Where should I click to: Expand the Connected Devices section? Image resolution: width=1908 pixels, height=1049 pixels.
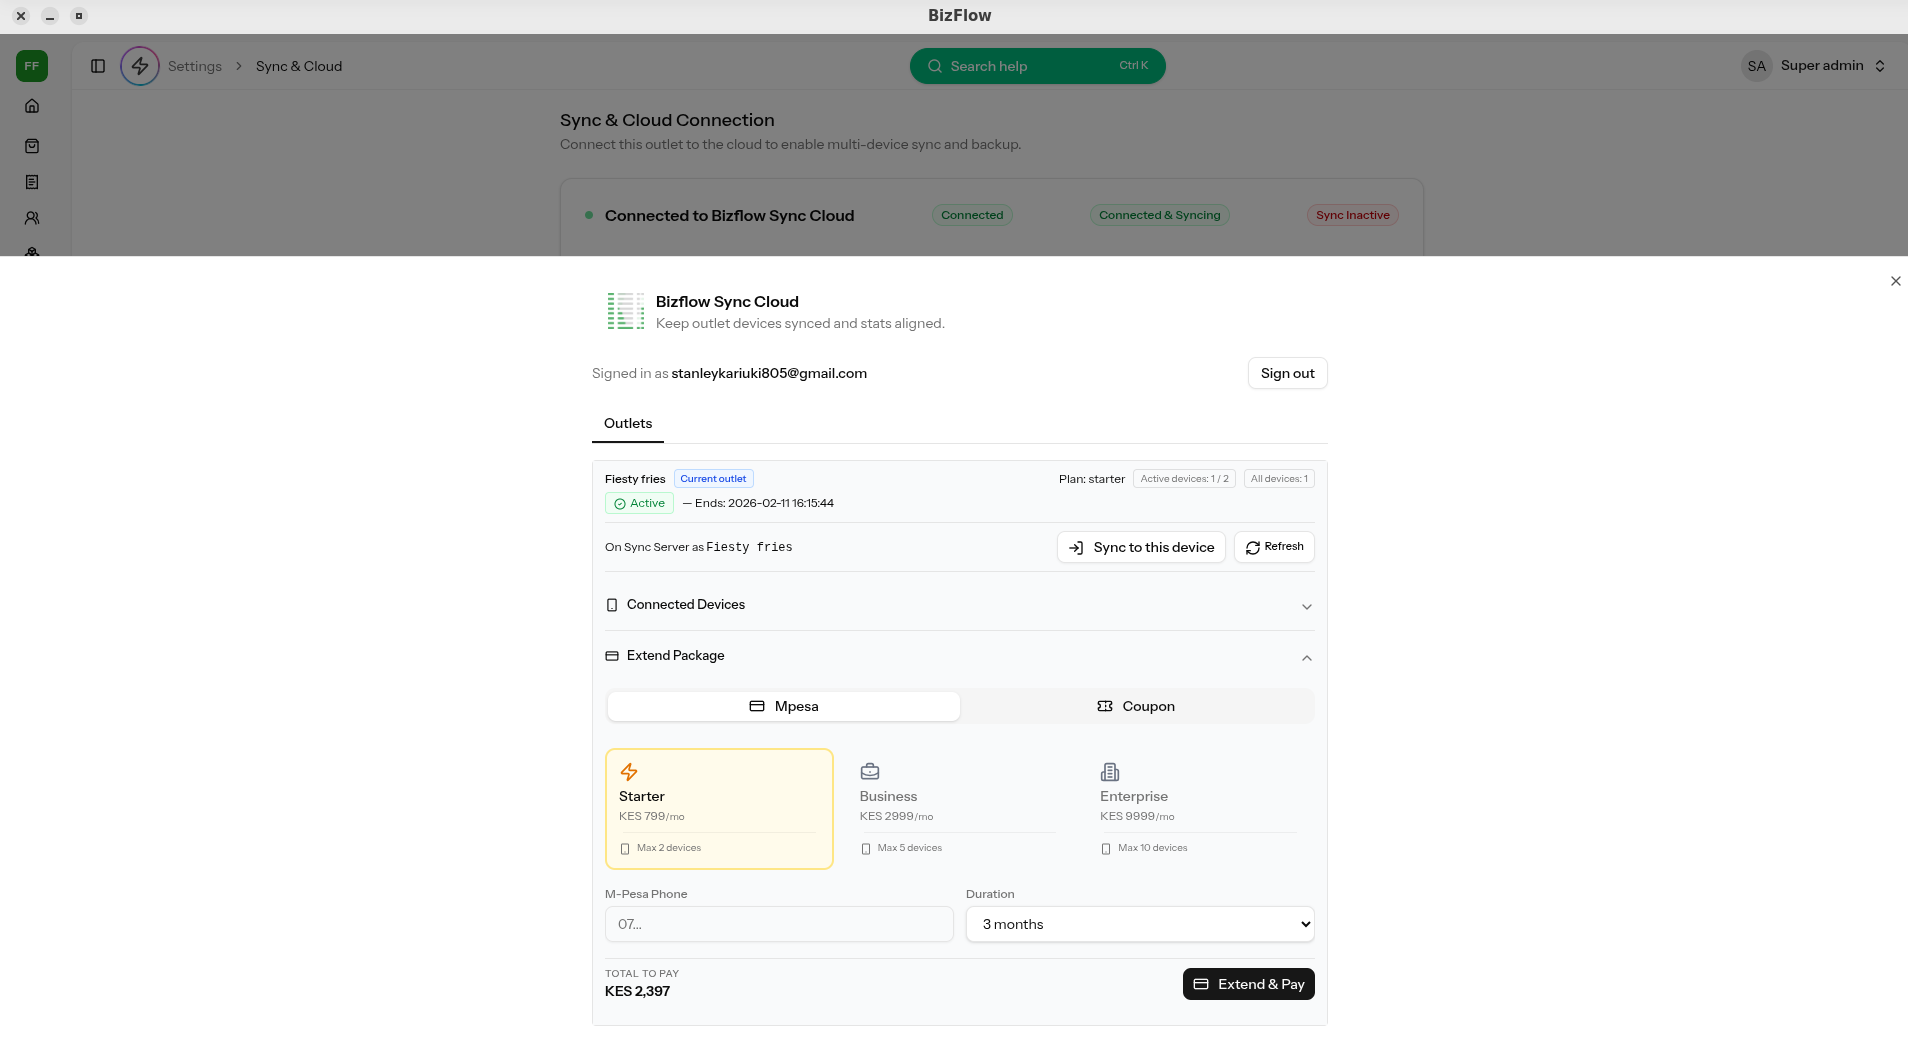959,605
